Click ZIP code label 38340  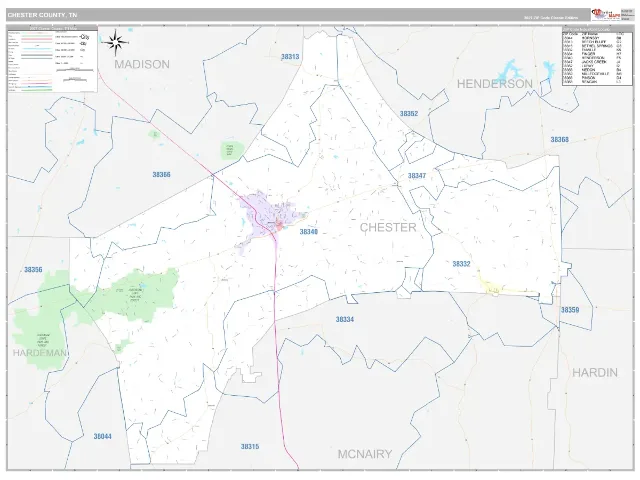click(309, 231)
